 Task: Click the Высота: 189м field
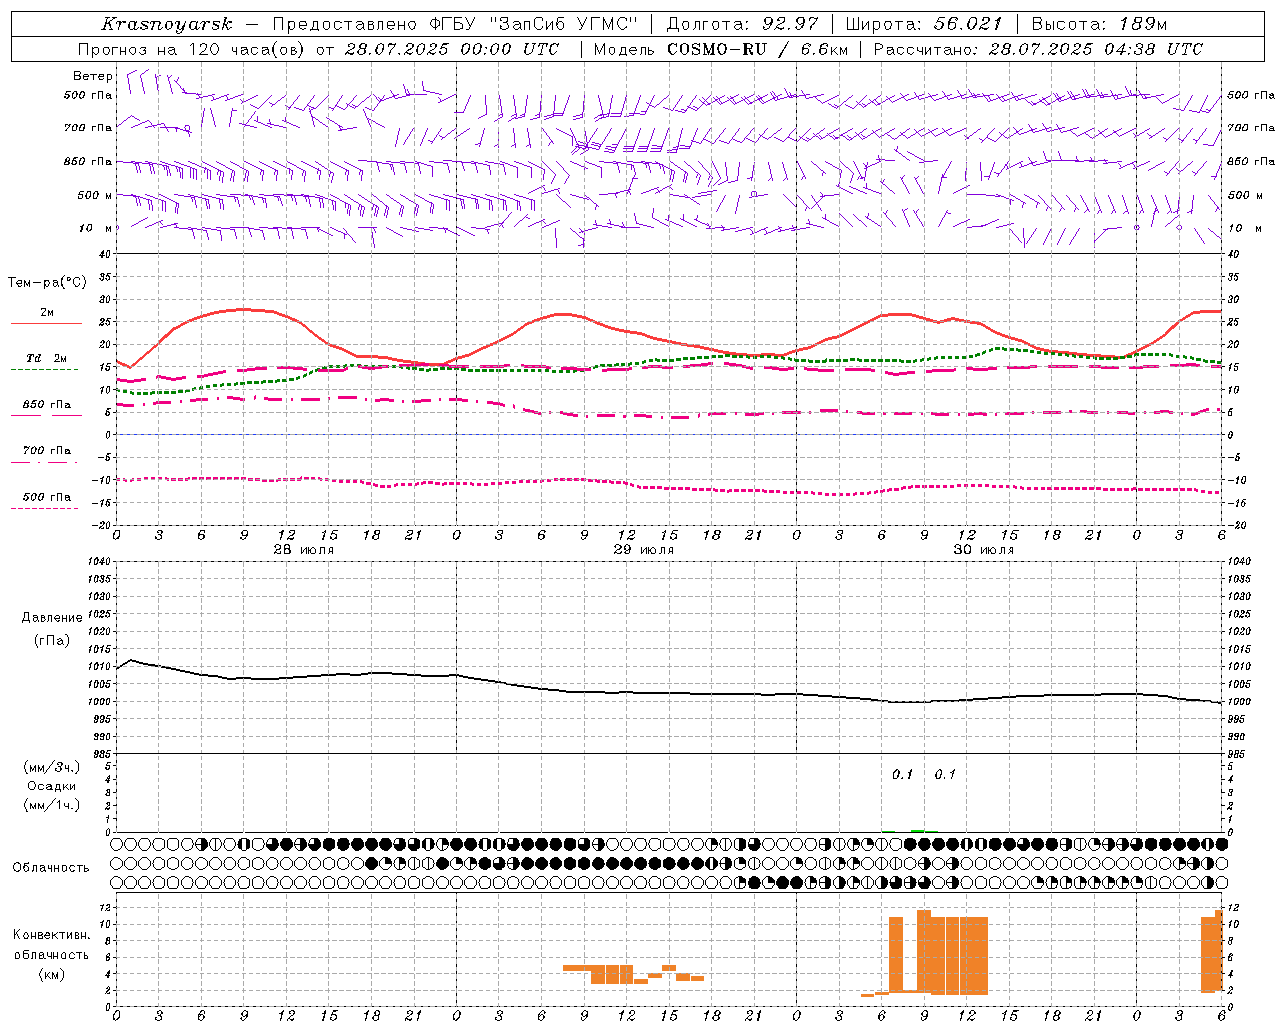pyautogui.click(x=1100, y=24)
